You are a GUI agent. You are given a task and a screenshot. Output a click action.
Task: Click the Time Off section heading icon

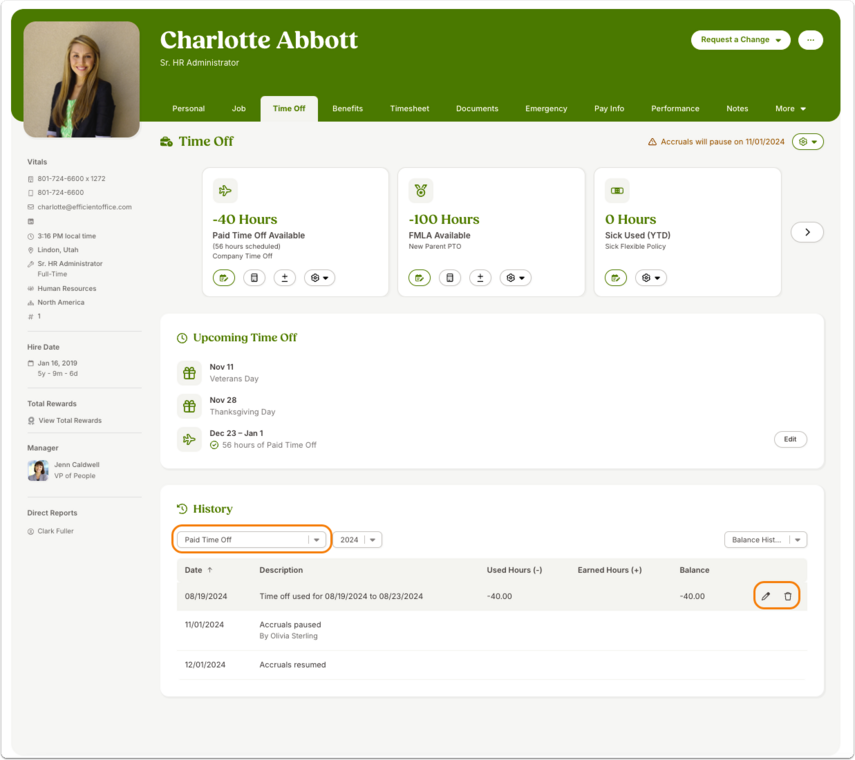(166, 142)
